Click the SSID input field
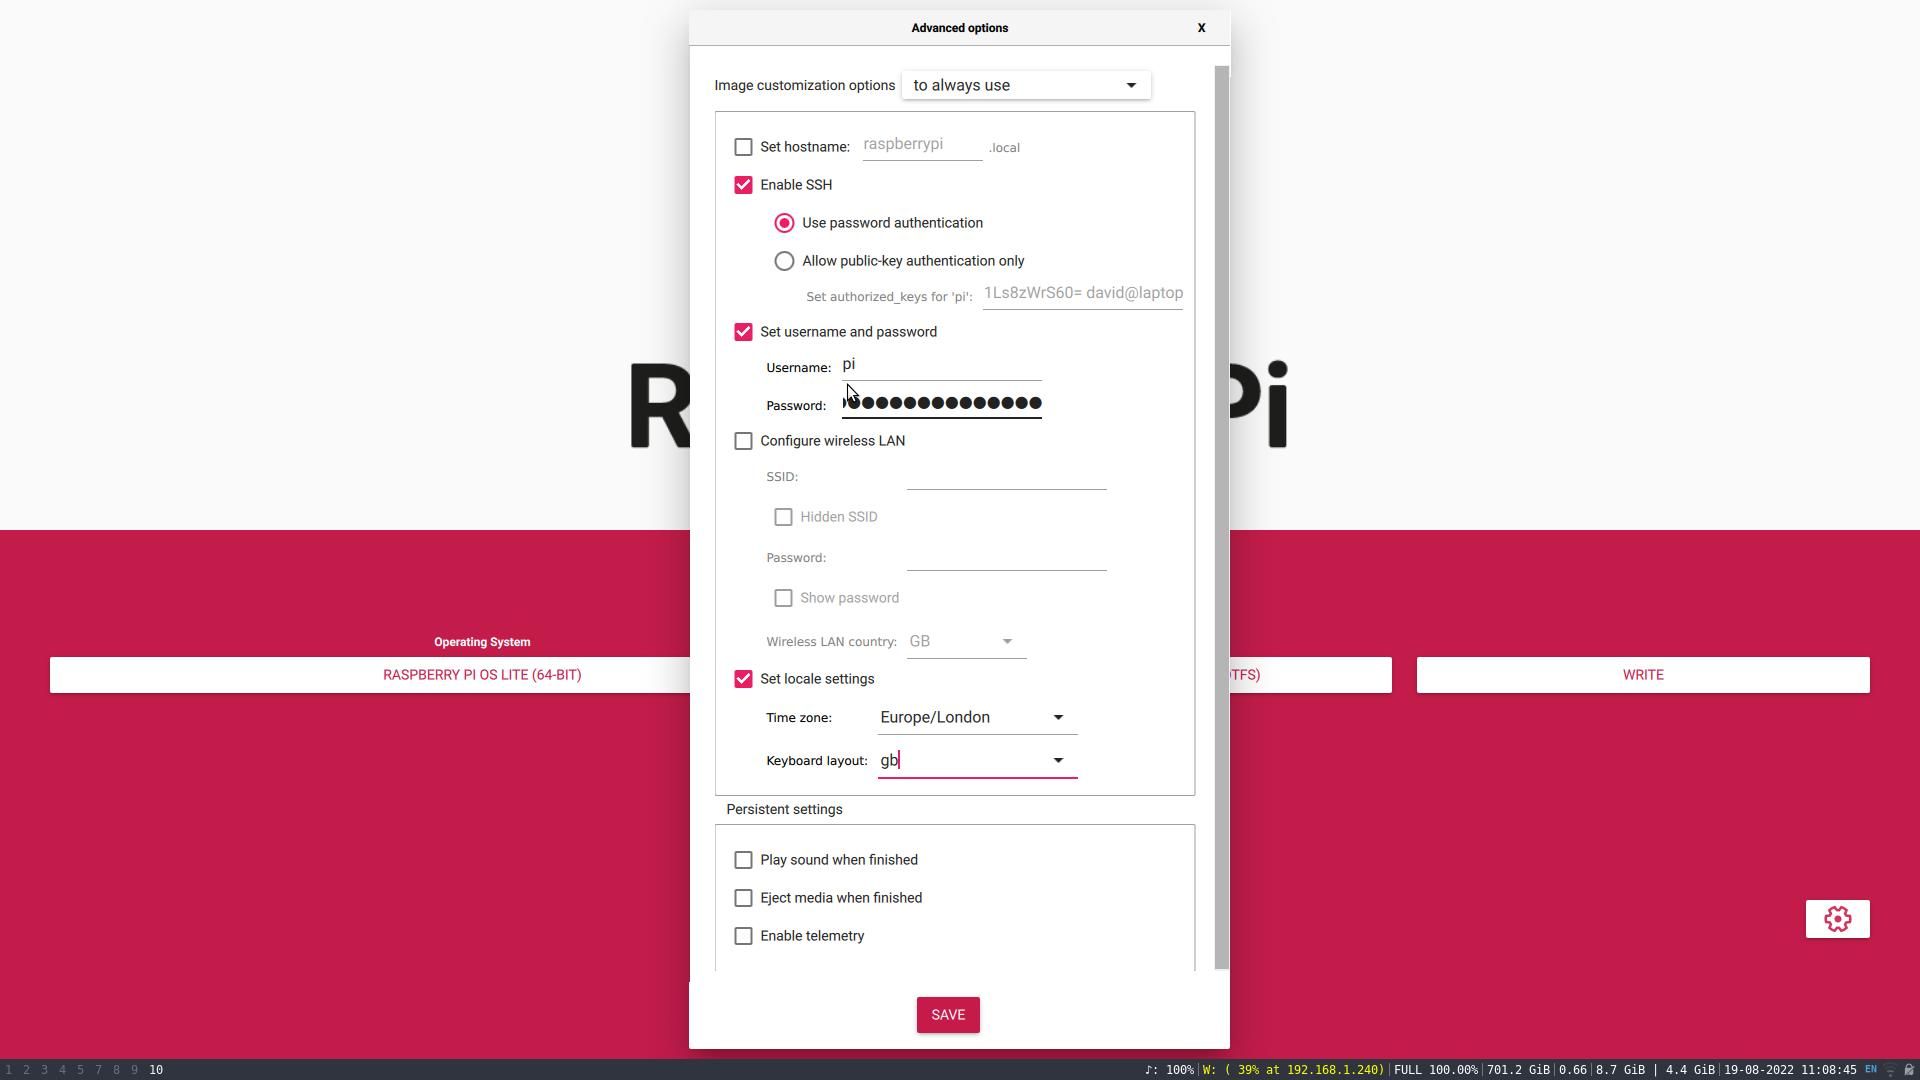The image size is (1920, 1080). pyautogui.click(x=1005, y=481)
